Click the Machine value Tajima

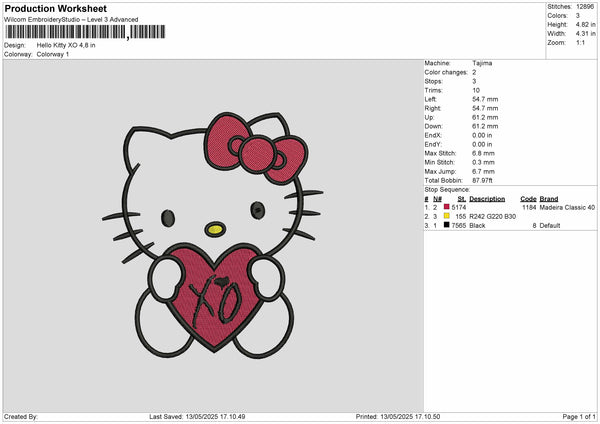coord(482,63)
